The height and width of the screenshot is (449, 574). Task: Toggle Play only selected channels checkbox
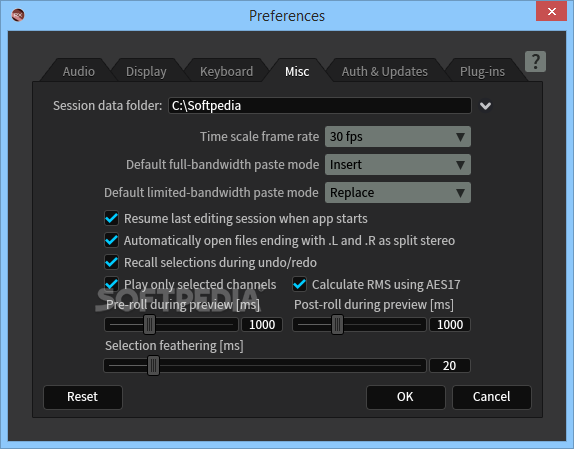tap(111, 284)
